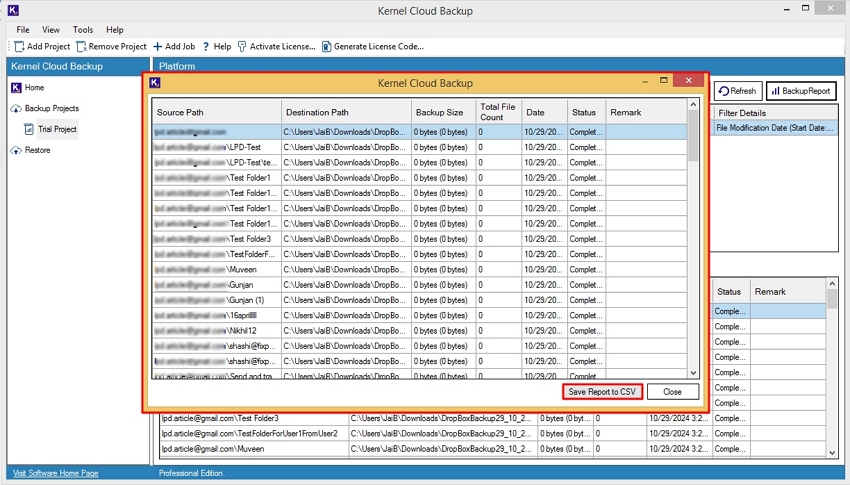Click scroll up arrow in main window list
Viewport: 850px width, 485px height.
point(832,283)
